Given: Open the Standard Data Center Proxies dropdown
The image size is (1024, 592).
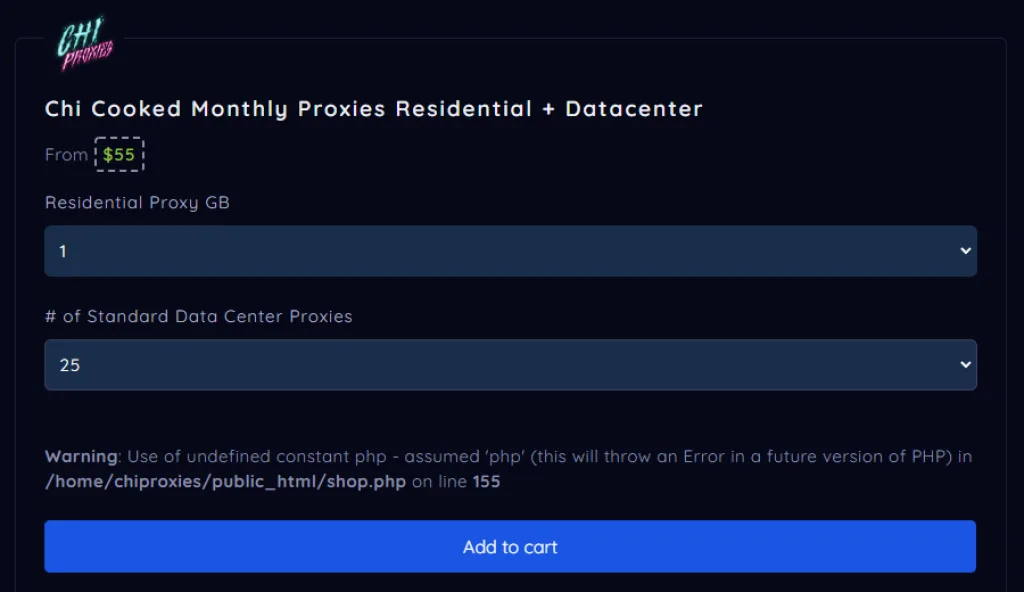Looking at the screenshot, I should coord(510,365).
